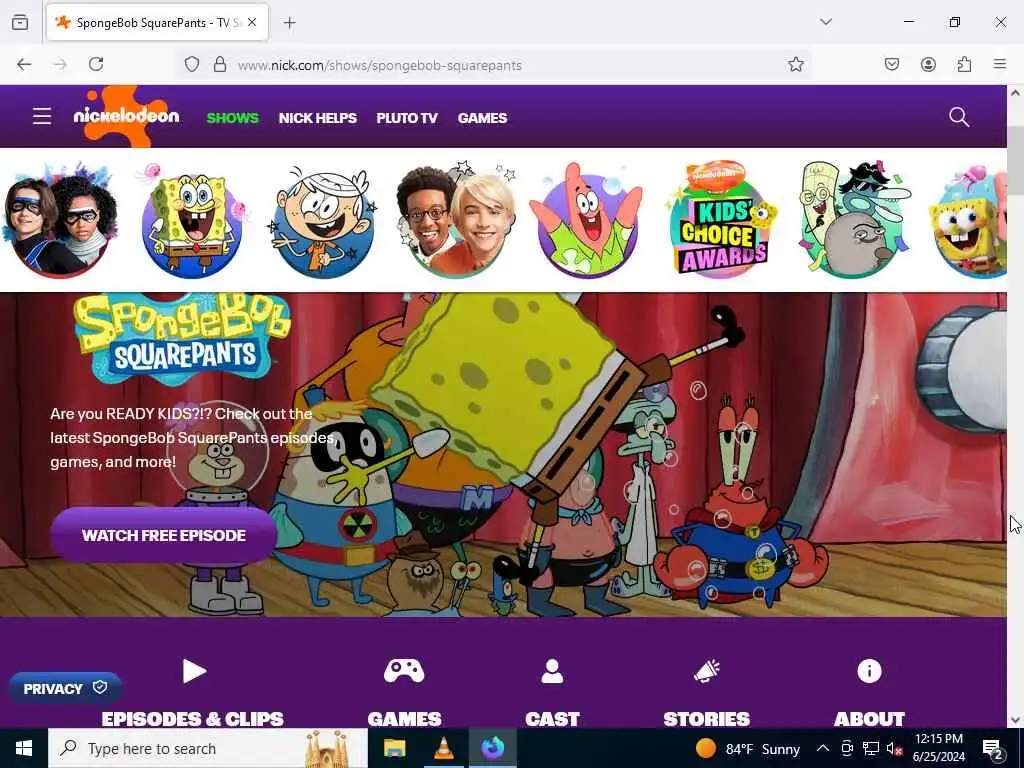The height and width of the screenshot is (768, 1024).
Task: Bookmark this page with the star icon
Action: coord(795,64)
